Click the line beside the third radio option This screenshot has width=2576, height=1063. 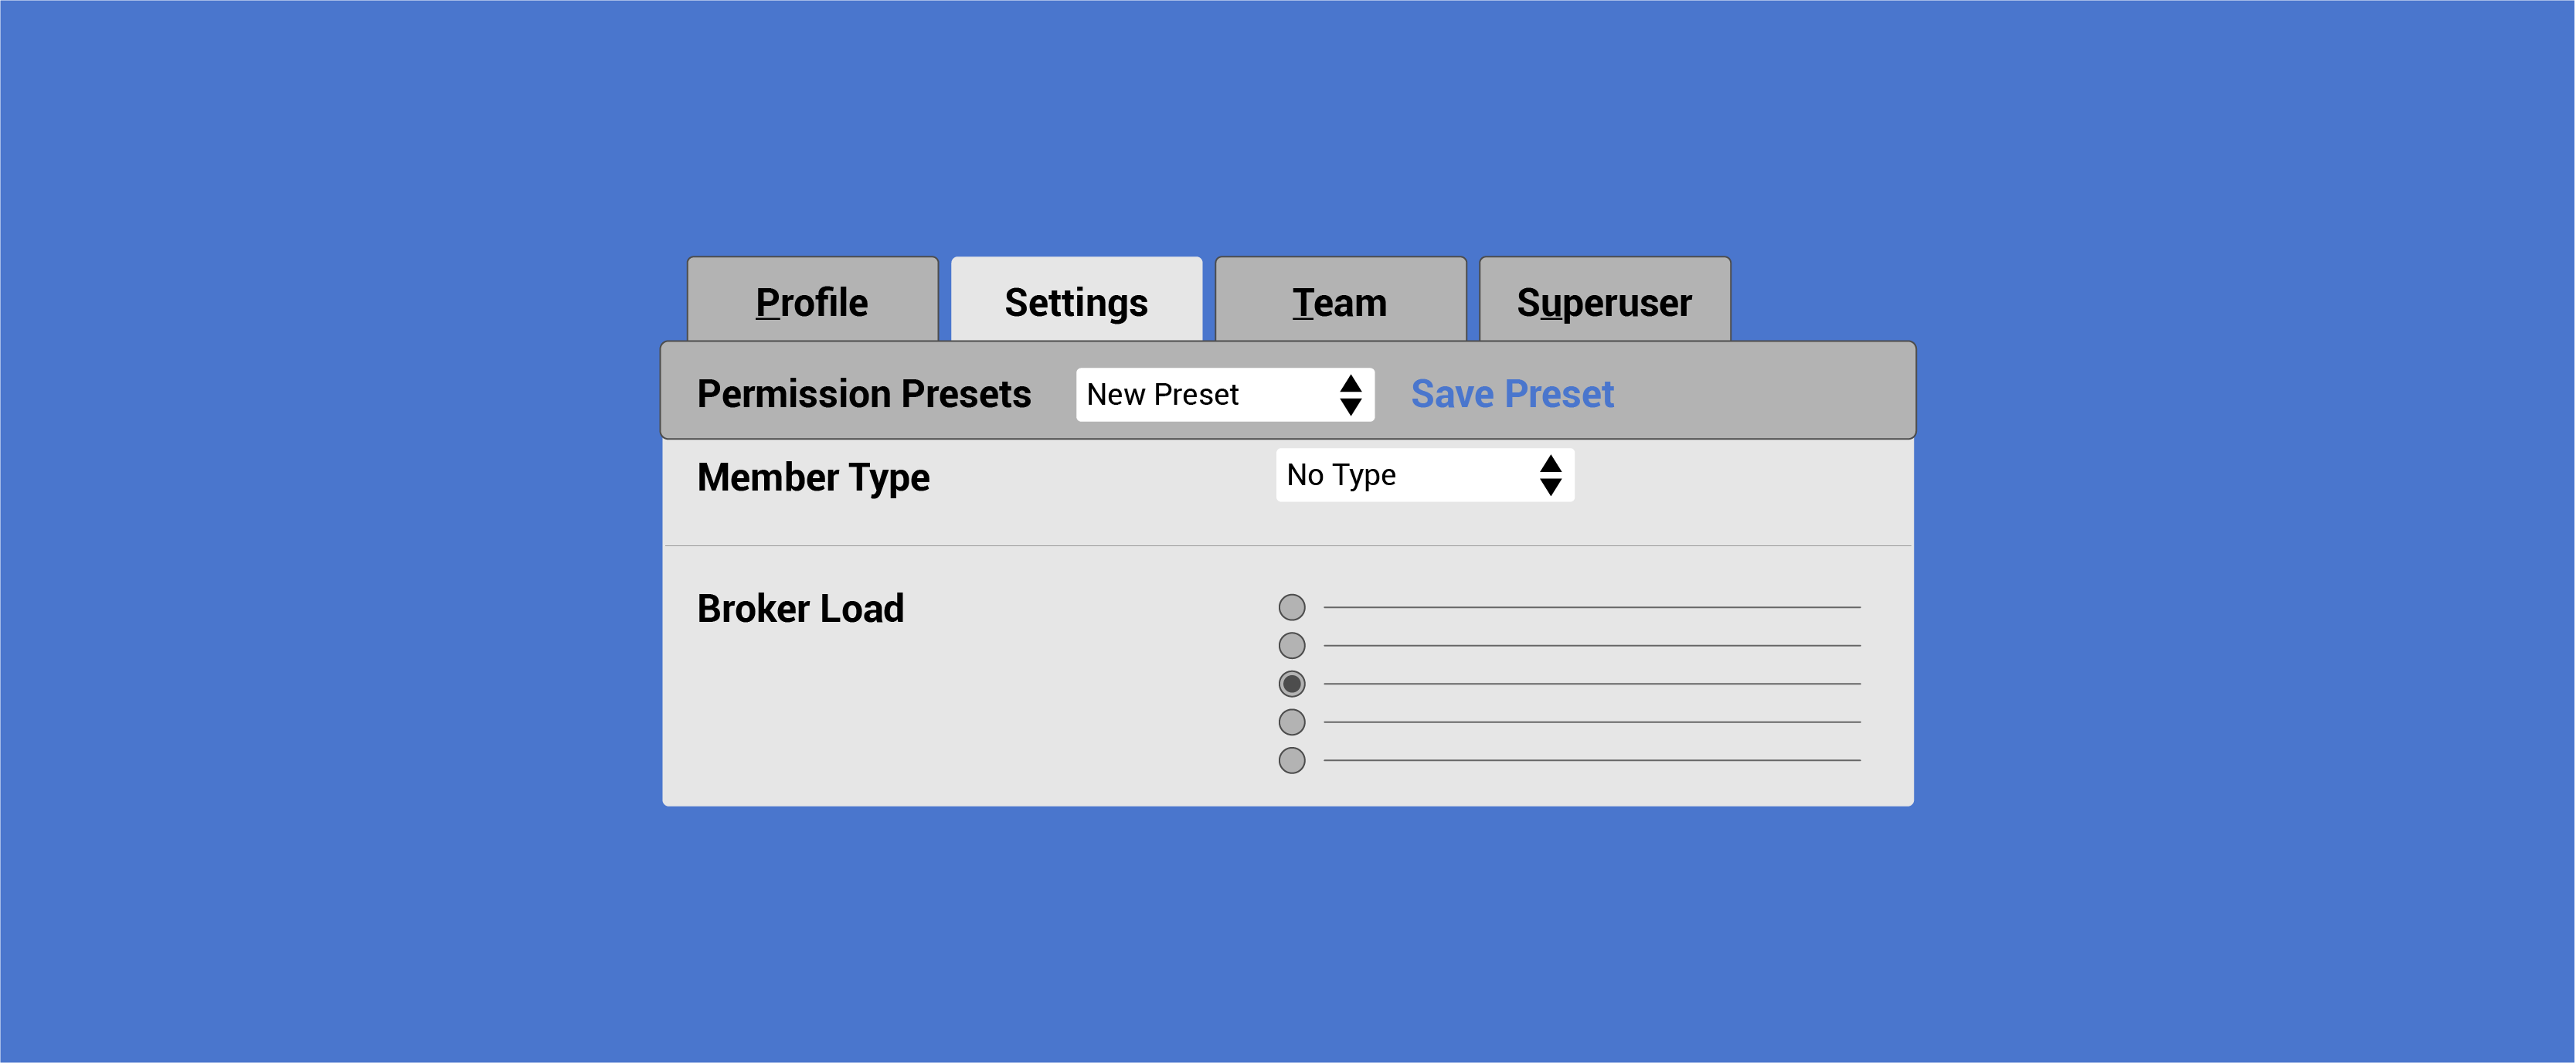(x=1592, y=684)
